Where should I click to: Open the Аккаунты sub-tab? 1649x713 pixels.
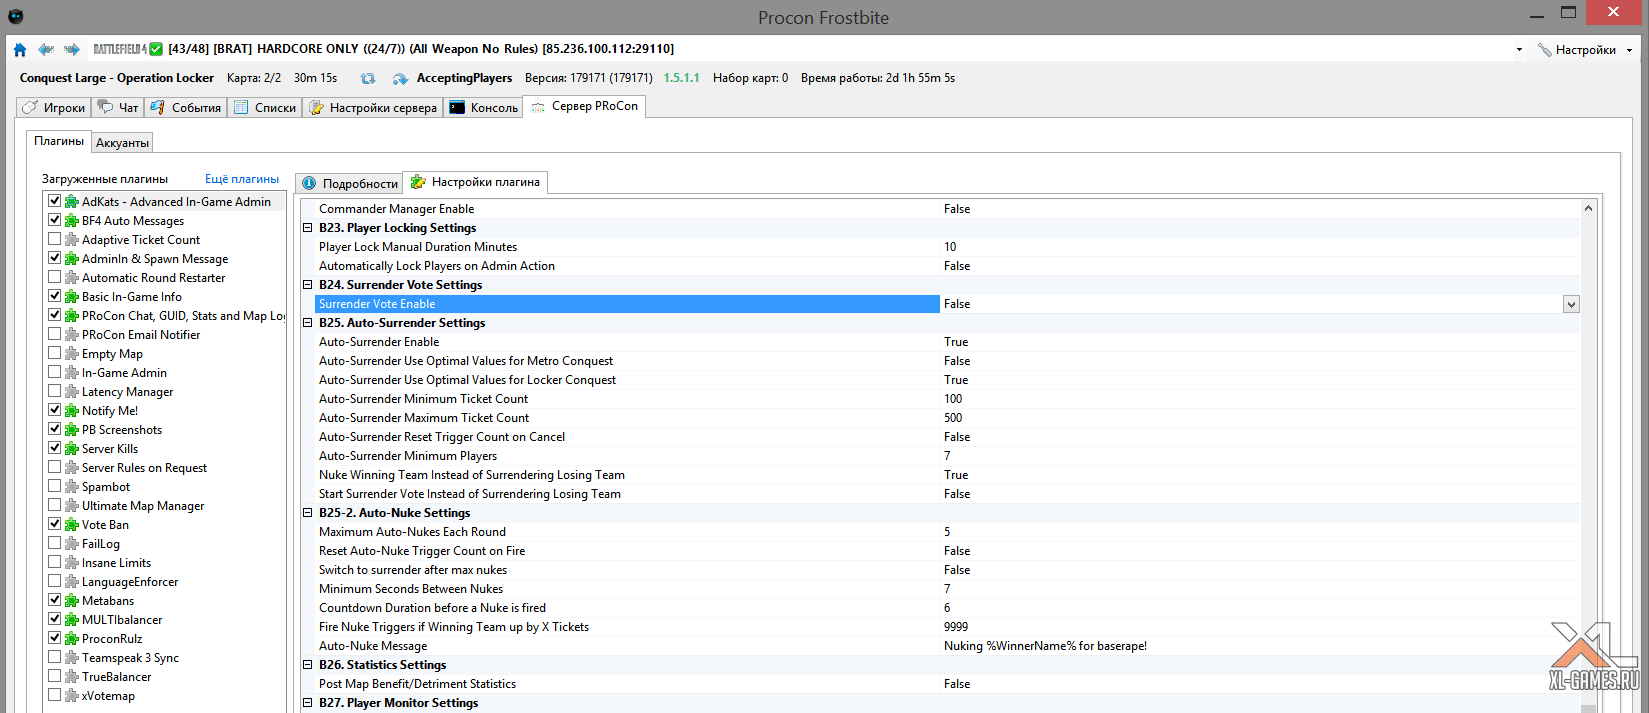click(x=122, y=143)
